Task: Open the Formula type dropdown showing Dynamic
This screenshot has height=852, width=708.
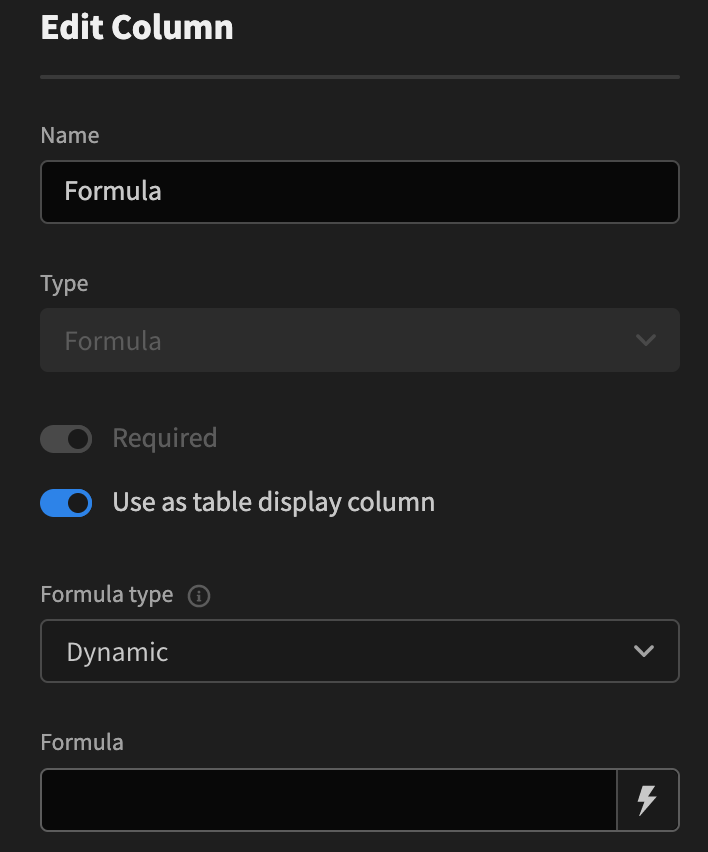Action: point(360,651)
